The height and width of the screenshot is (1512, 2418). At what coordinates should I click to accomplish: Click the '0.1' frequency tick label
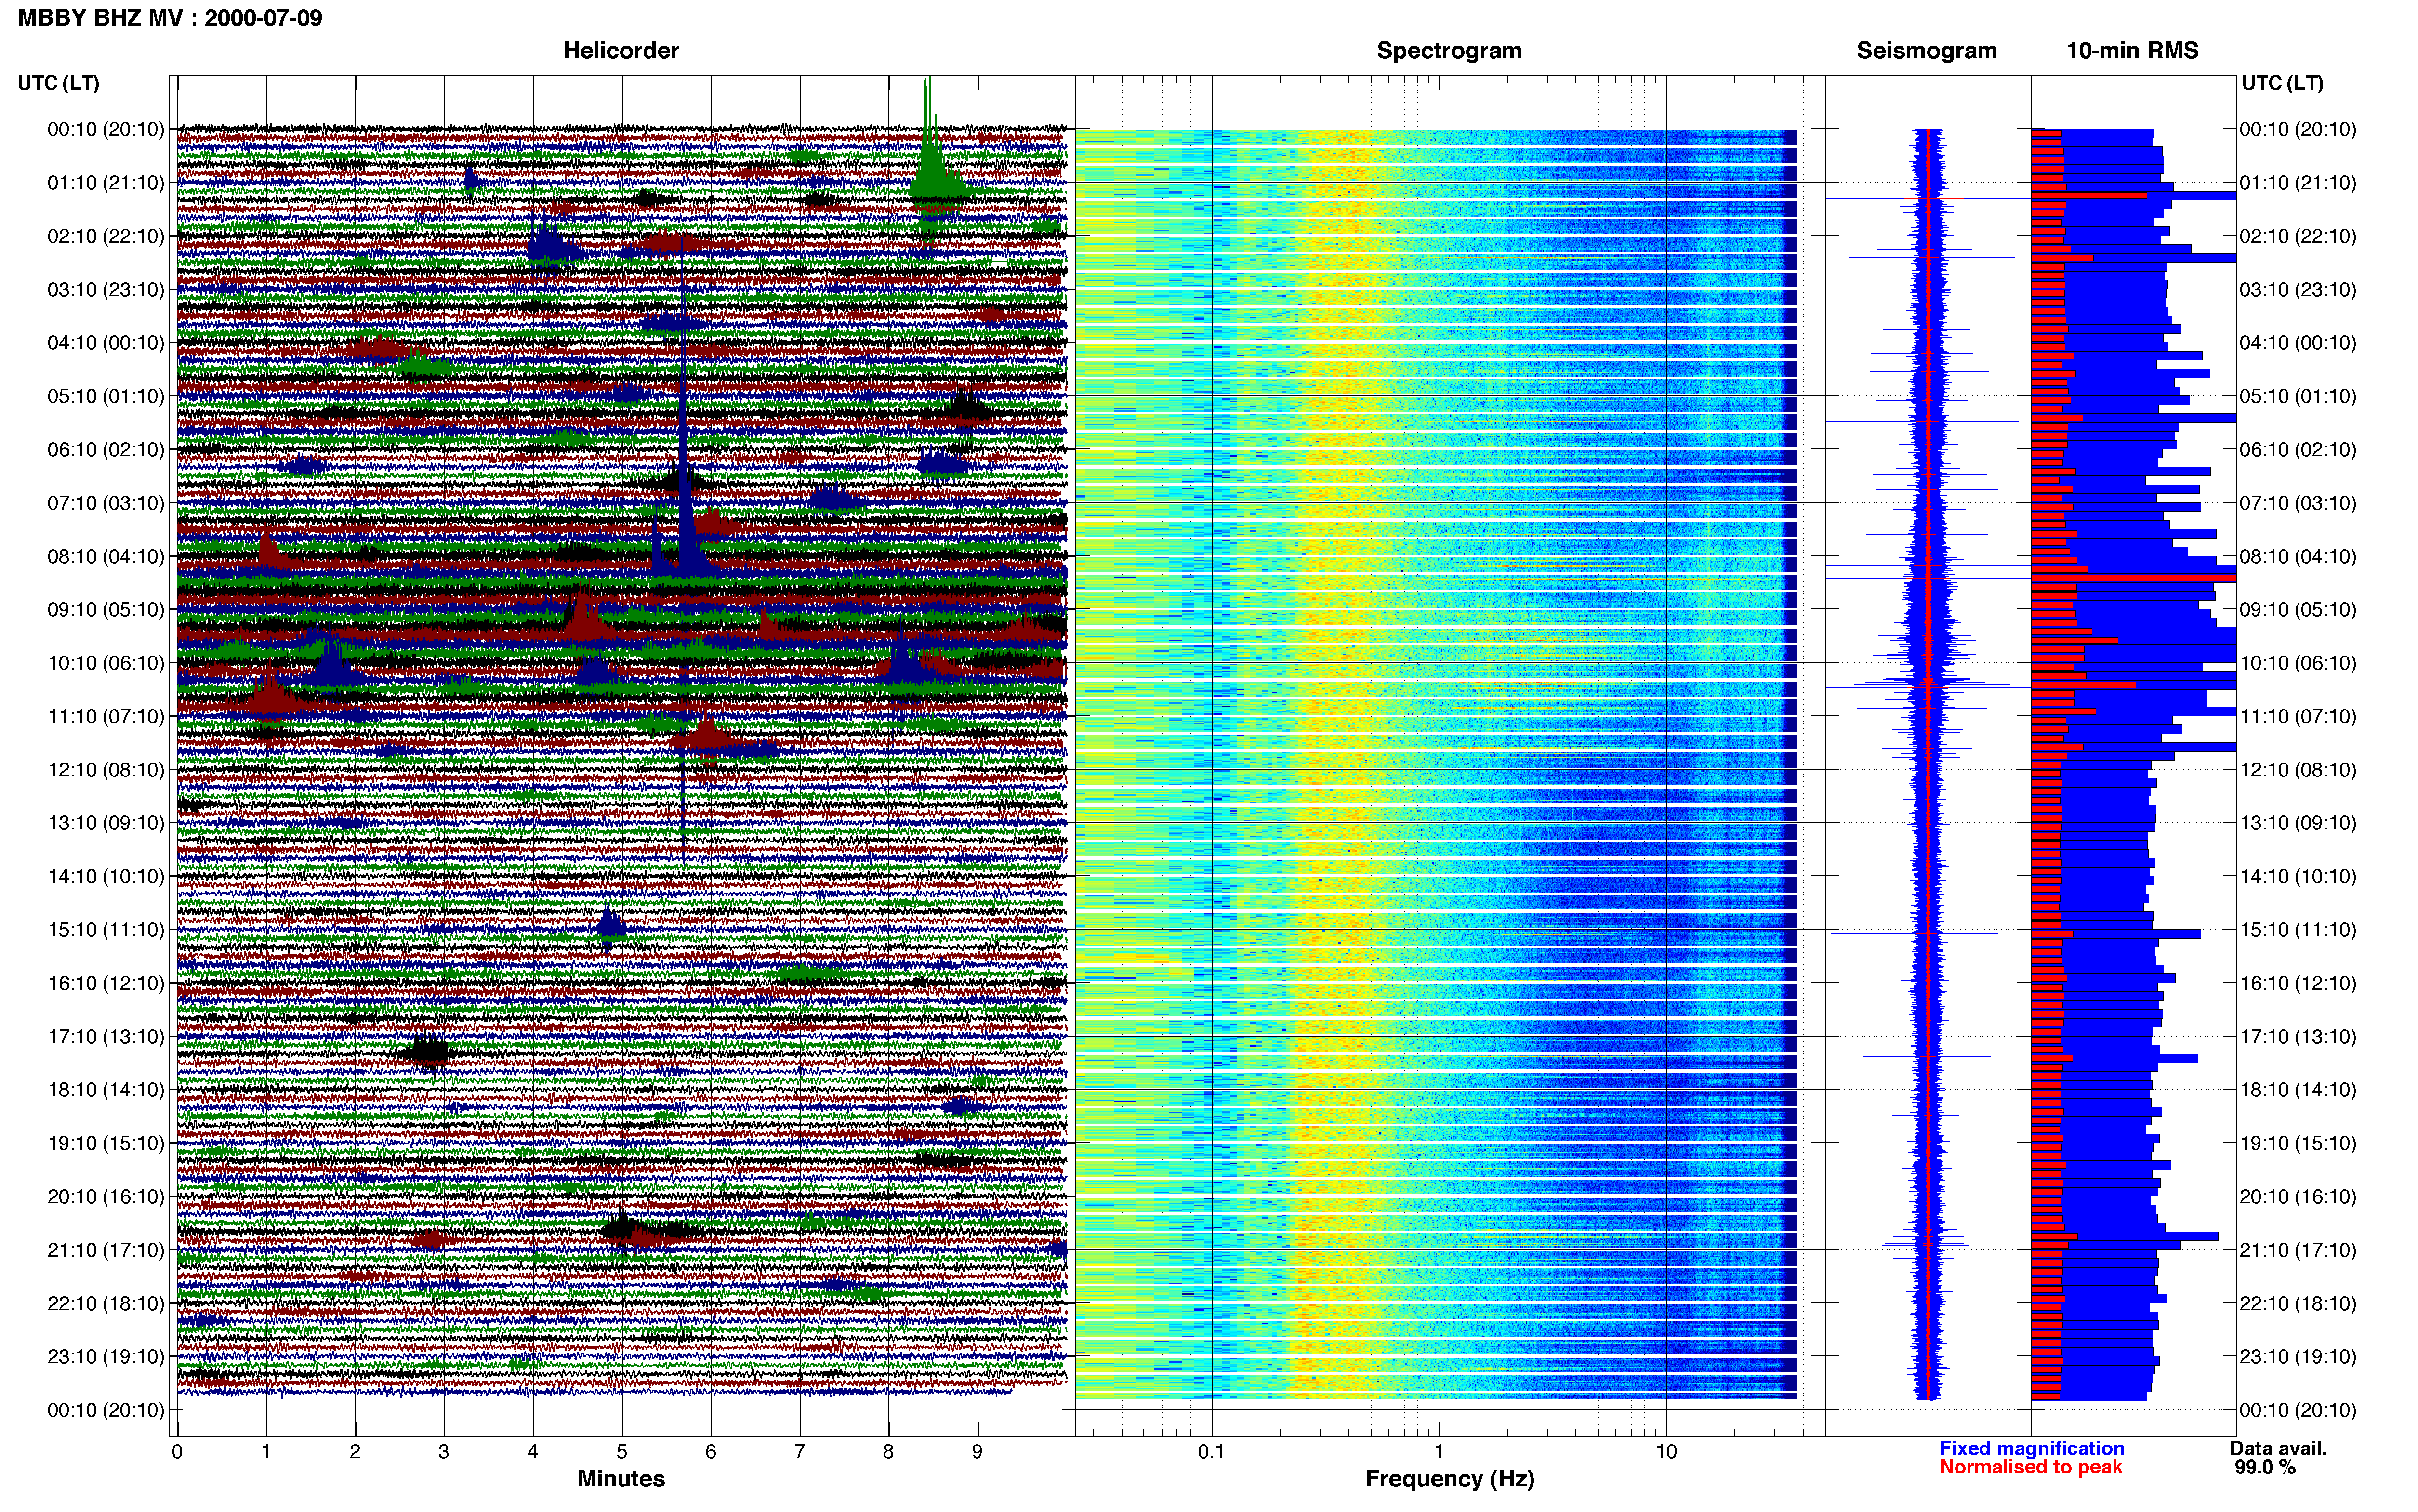point(1211,1451)
